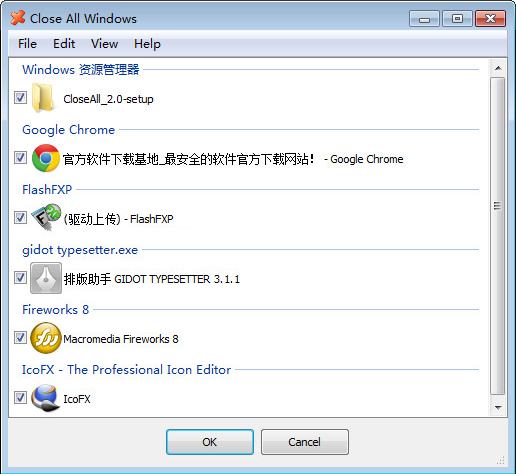The image size is (516, 474).
Task: Open the File menu
Action: pos(27,44)
